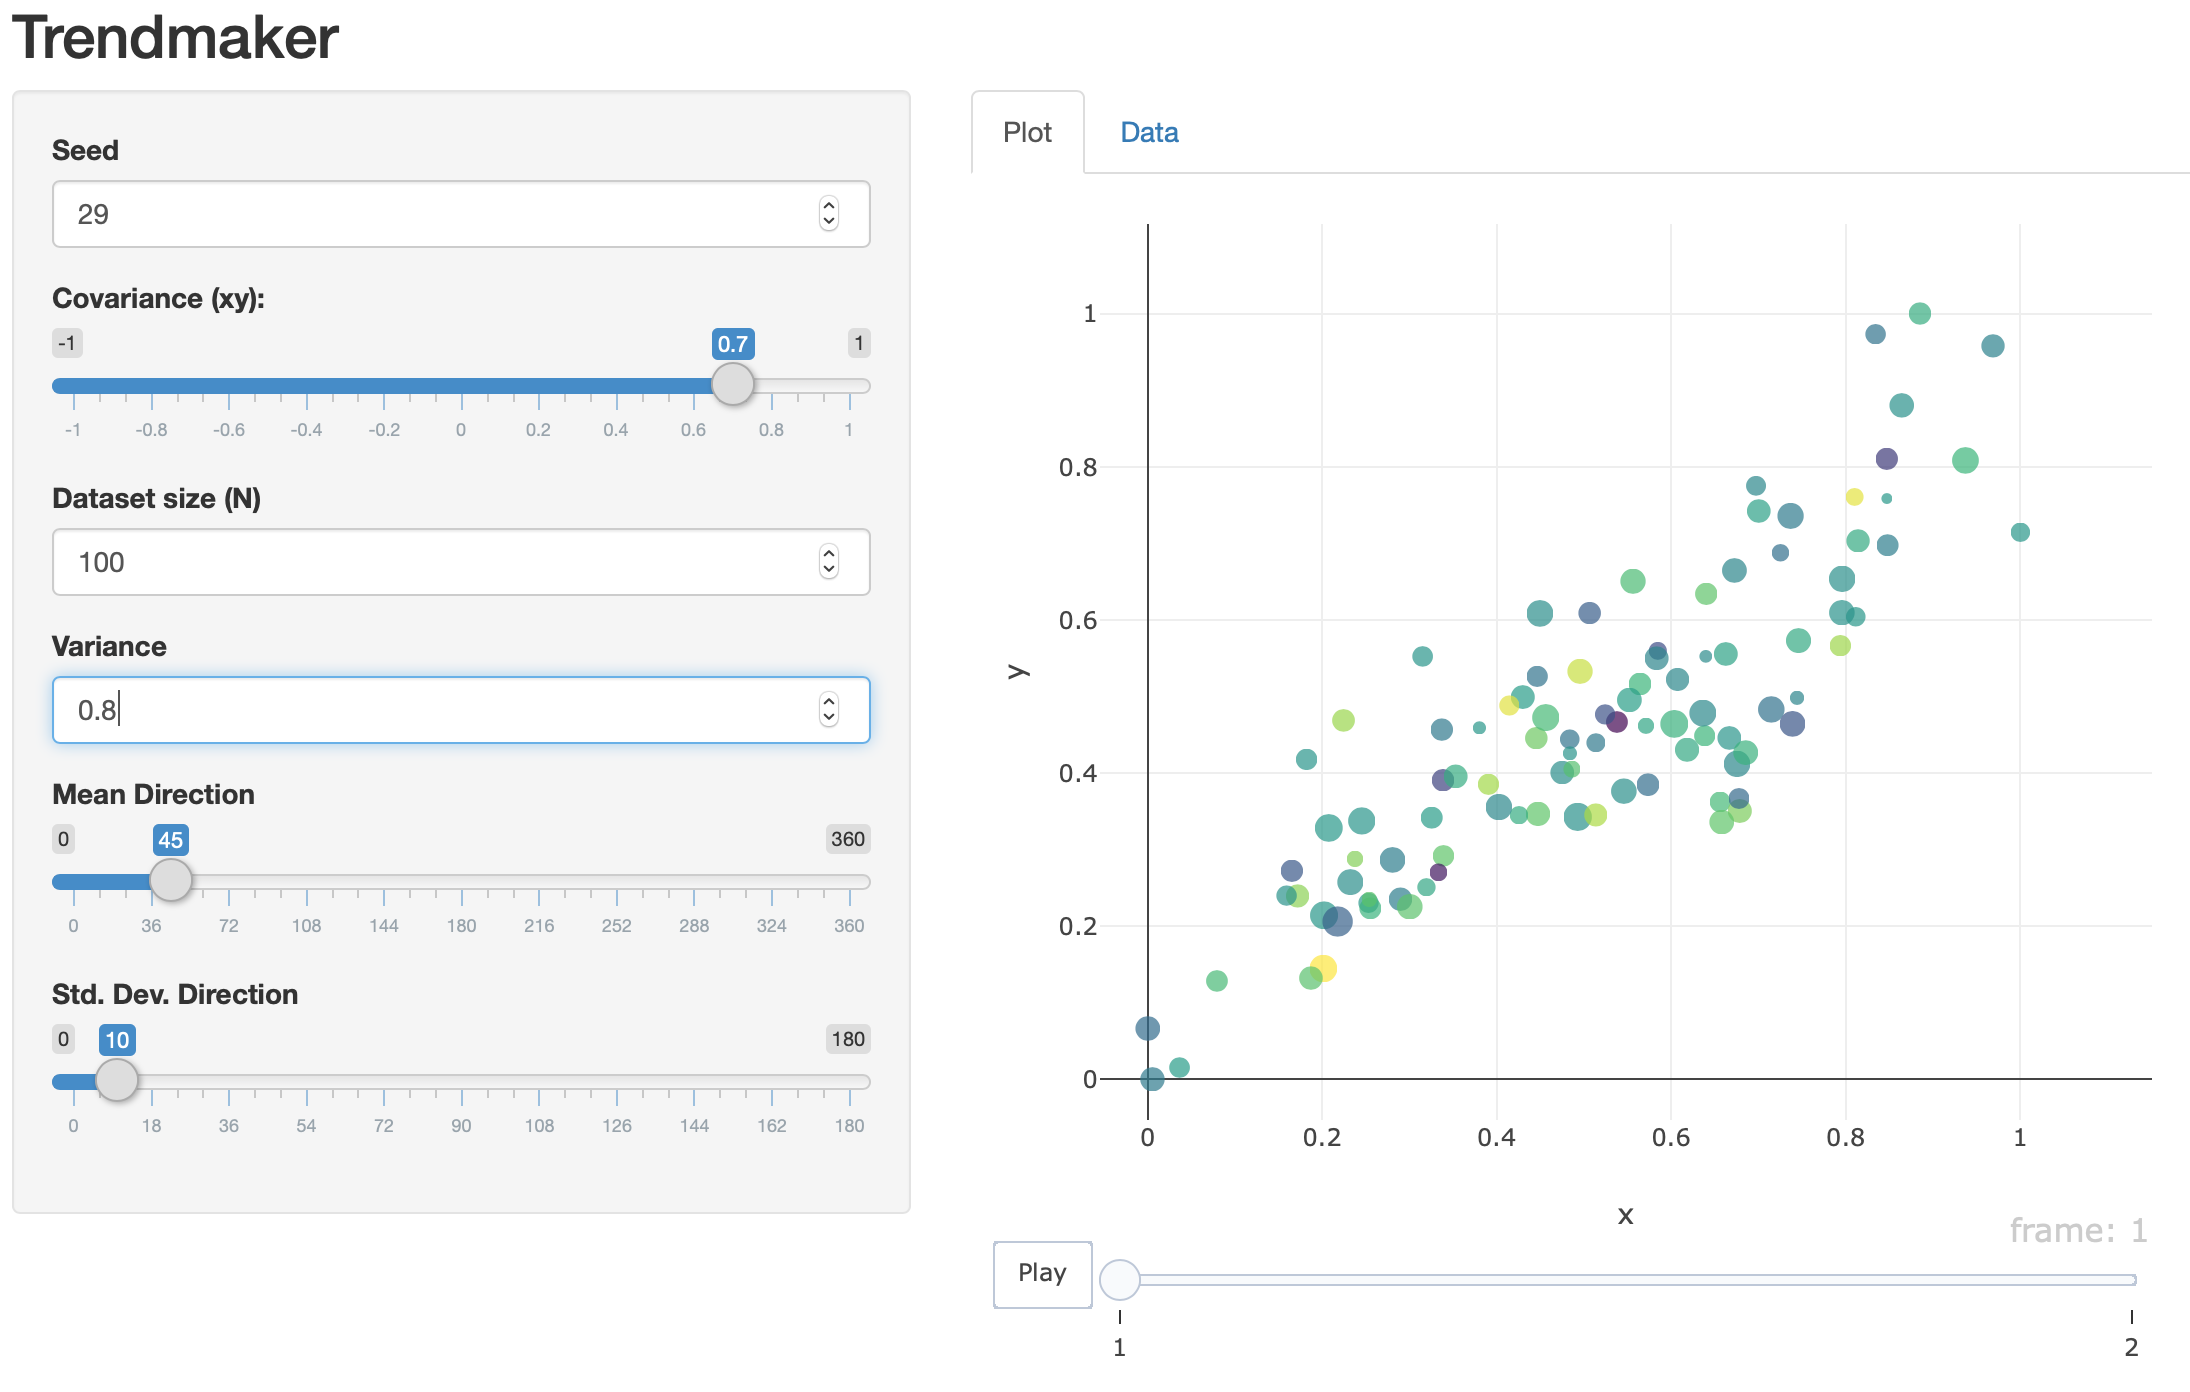Select the Plot tab
Screen dimensions: 2190x1392
(1027, 132)
